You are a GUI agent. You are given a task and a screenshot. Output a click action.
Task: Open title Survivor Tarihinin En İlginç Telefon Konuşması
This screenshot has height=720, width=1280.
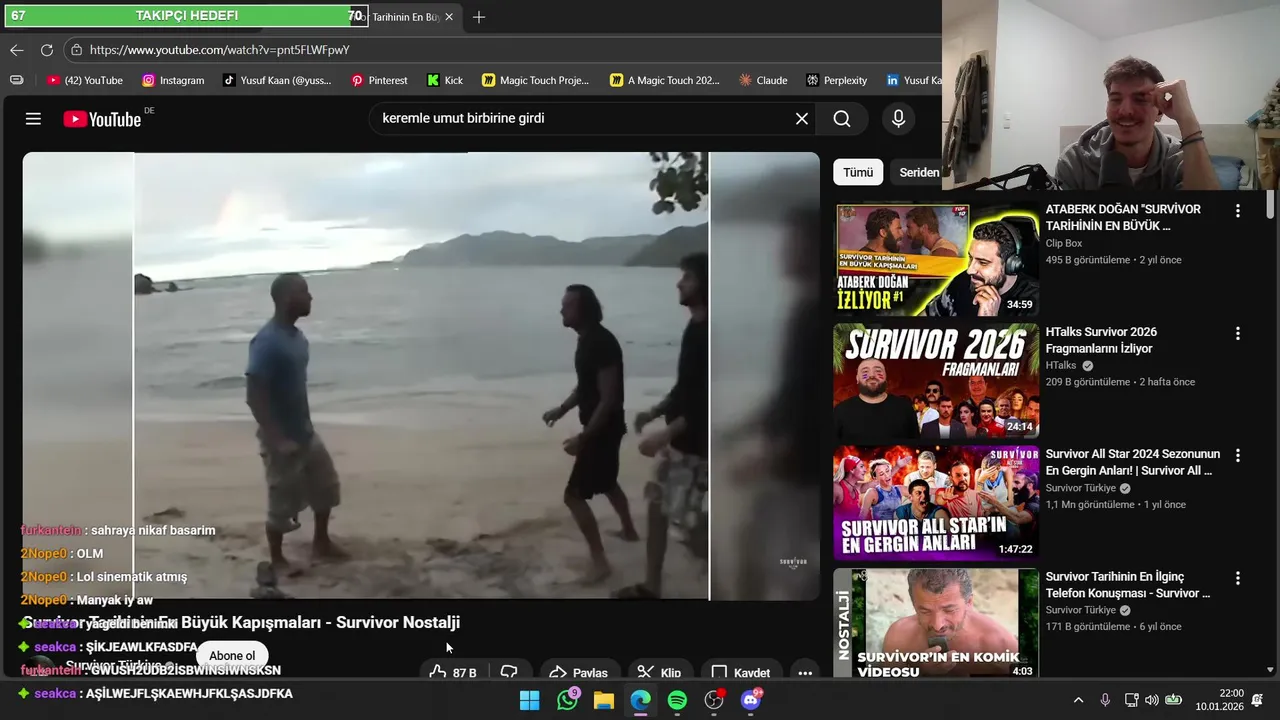click(x=1128, y=585)
